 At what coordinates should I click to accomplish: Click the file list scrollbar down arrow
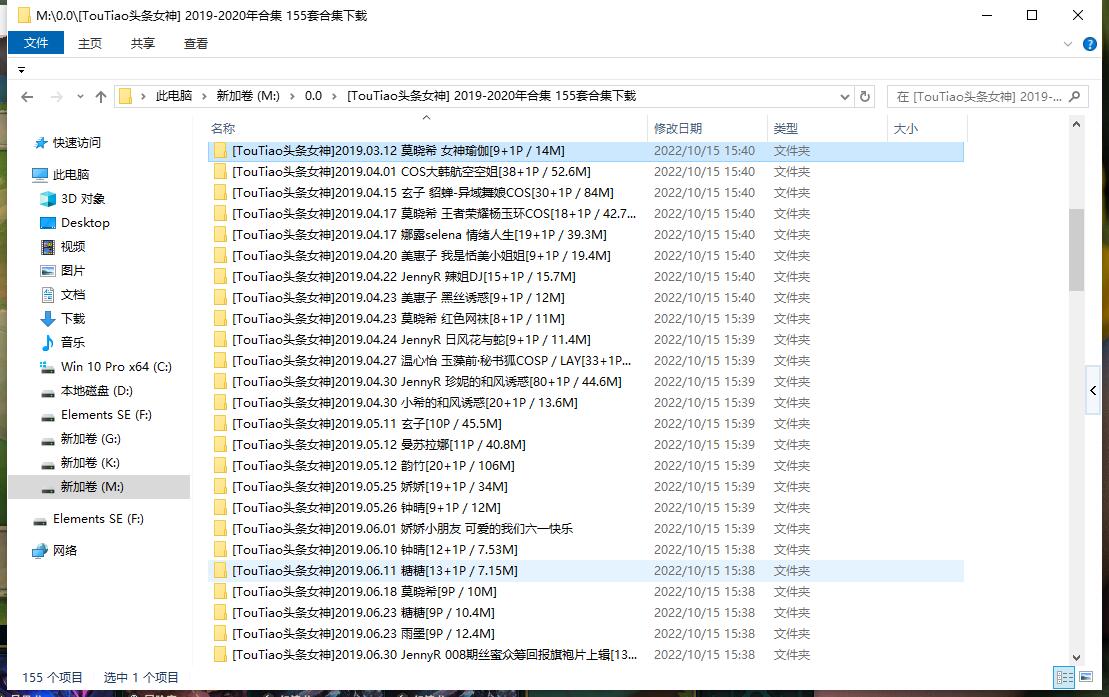pyautogui.click(x=1076, y=657)
